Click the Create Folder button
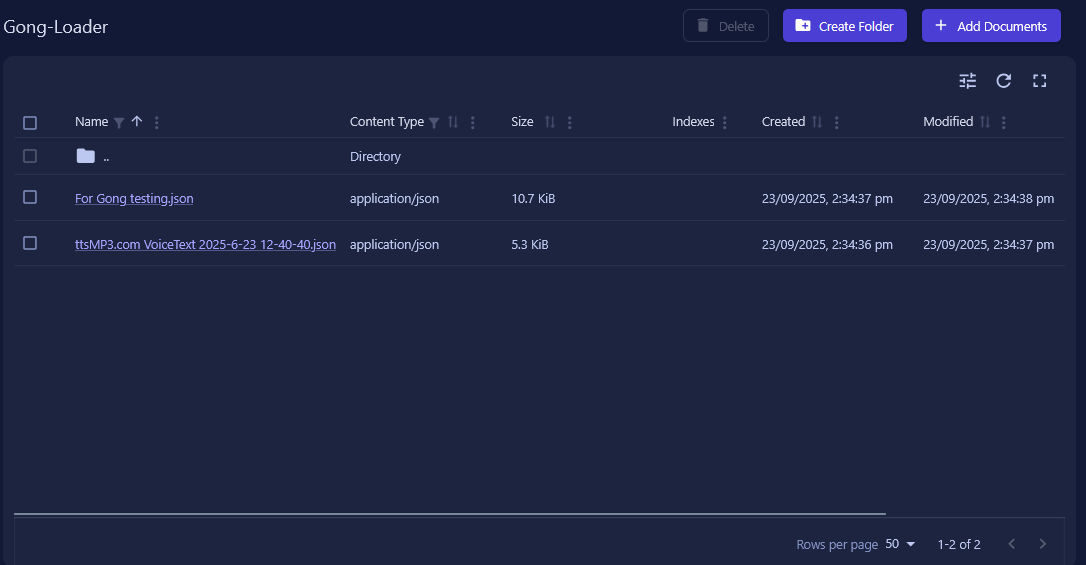Screen dimensions: 1086x565 [844, 26]
